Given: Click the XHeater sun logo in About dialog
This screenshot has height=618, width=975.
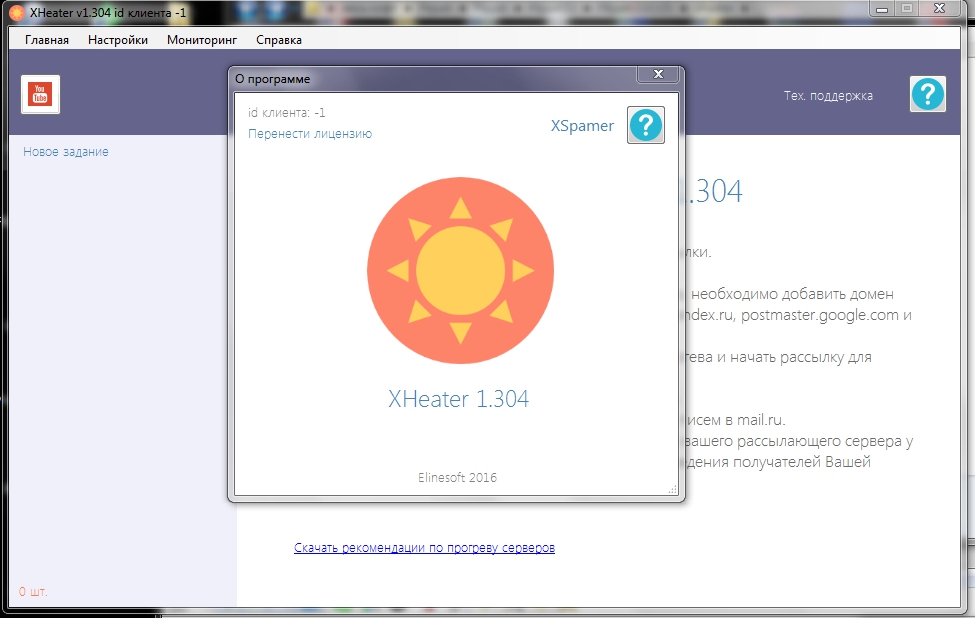Looking at the screenshot, I should 460,270.
